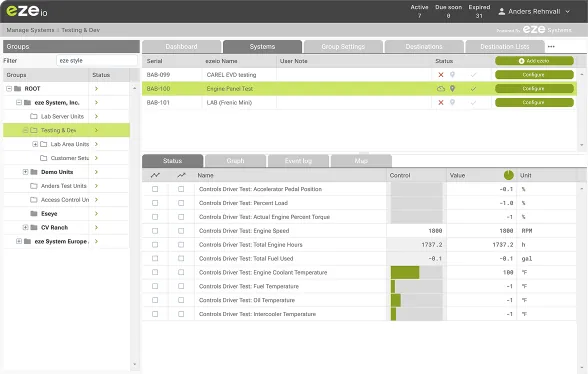Switch to the Event log tab
Screen dimensions: 588x374
click(298, 161)
